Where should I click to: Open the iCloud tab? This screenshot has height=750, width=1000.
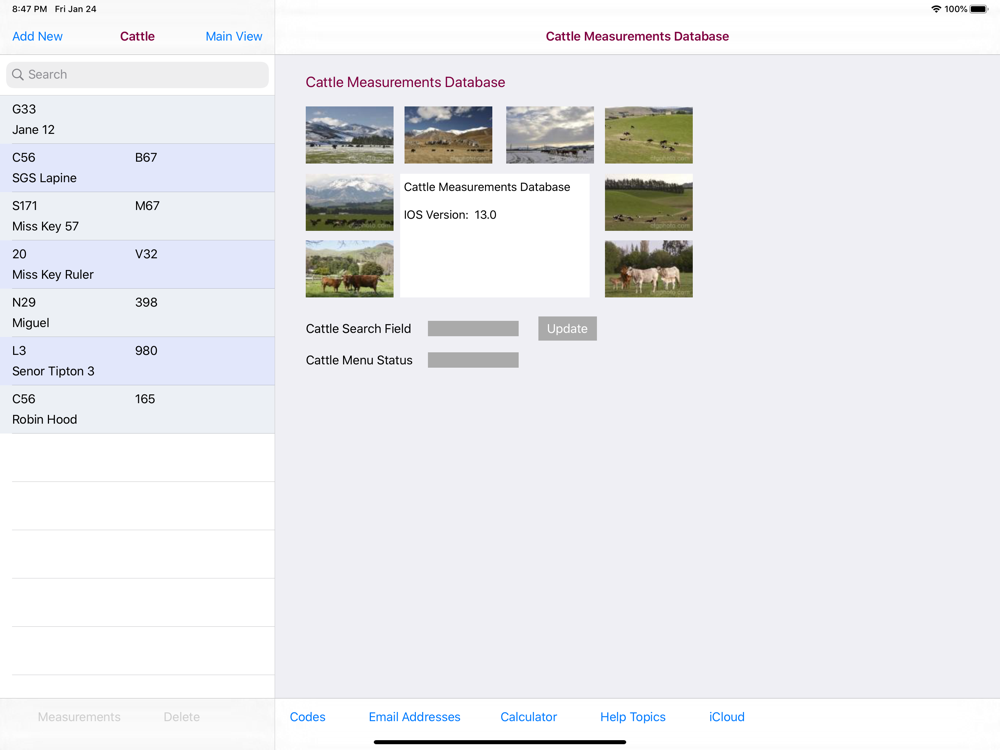coord(727,717)
